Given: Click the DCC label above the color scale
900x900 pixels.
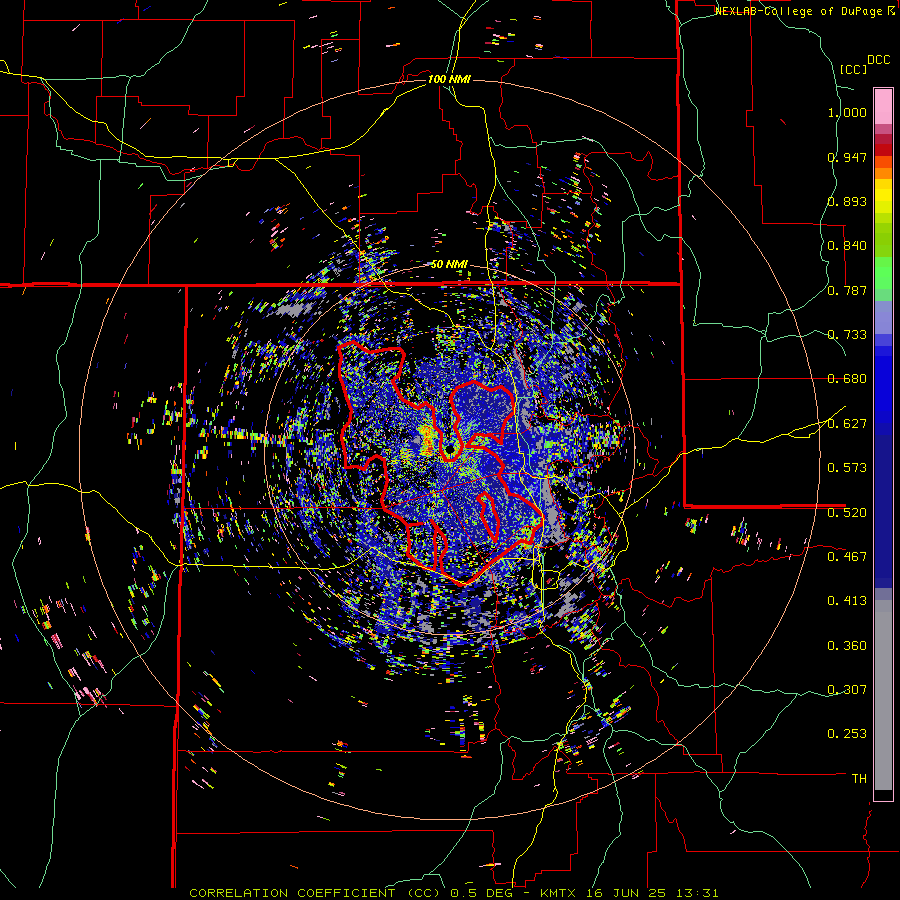Looking at the screenshot, I should [878, 60].
